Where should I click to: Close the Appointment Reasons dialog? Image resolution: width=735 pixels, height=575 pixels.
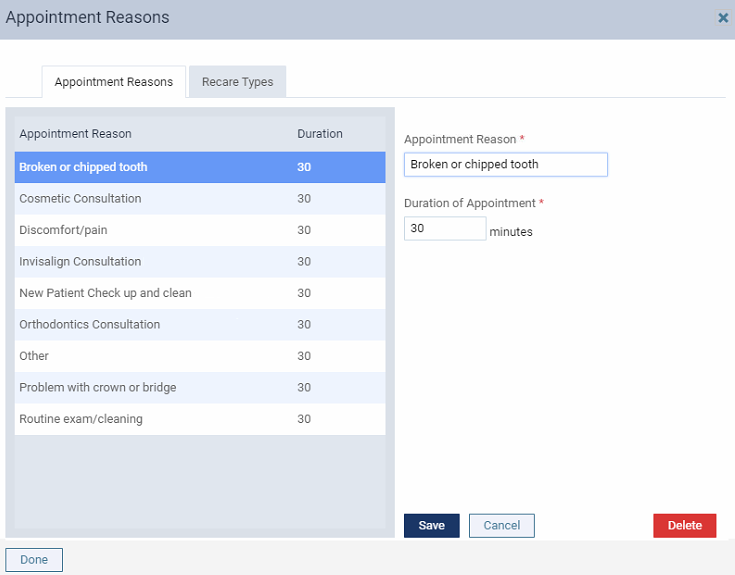723,18
